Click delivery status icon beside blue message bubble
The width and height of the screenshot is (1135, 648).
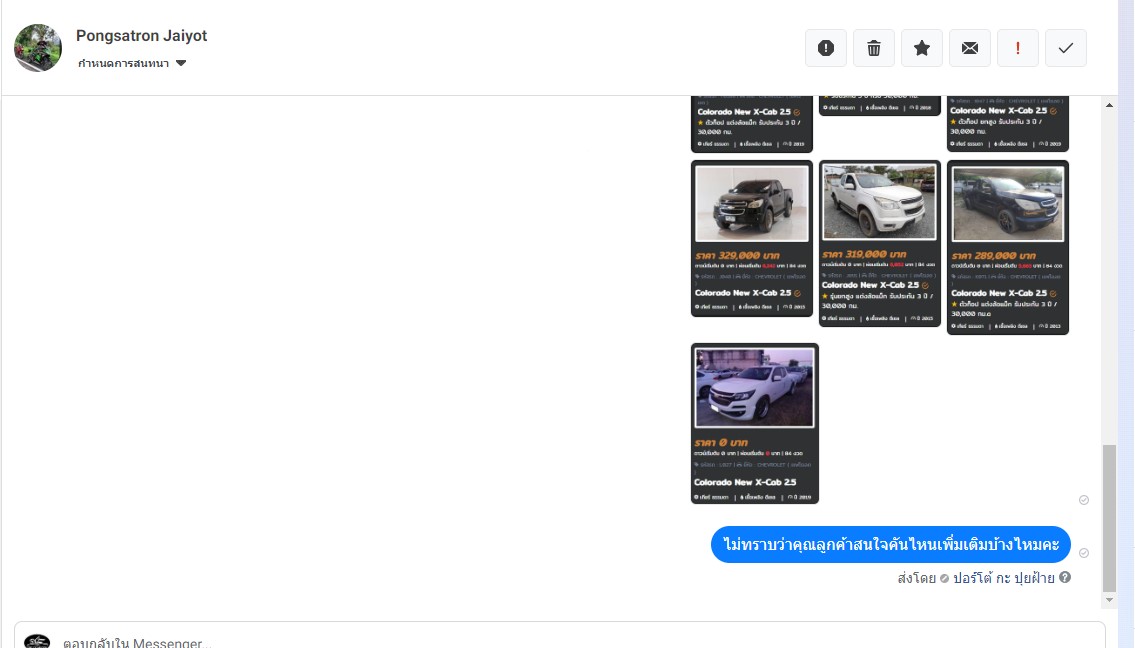(1084, 553)
